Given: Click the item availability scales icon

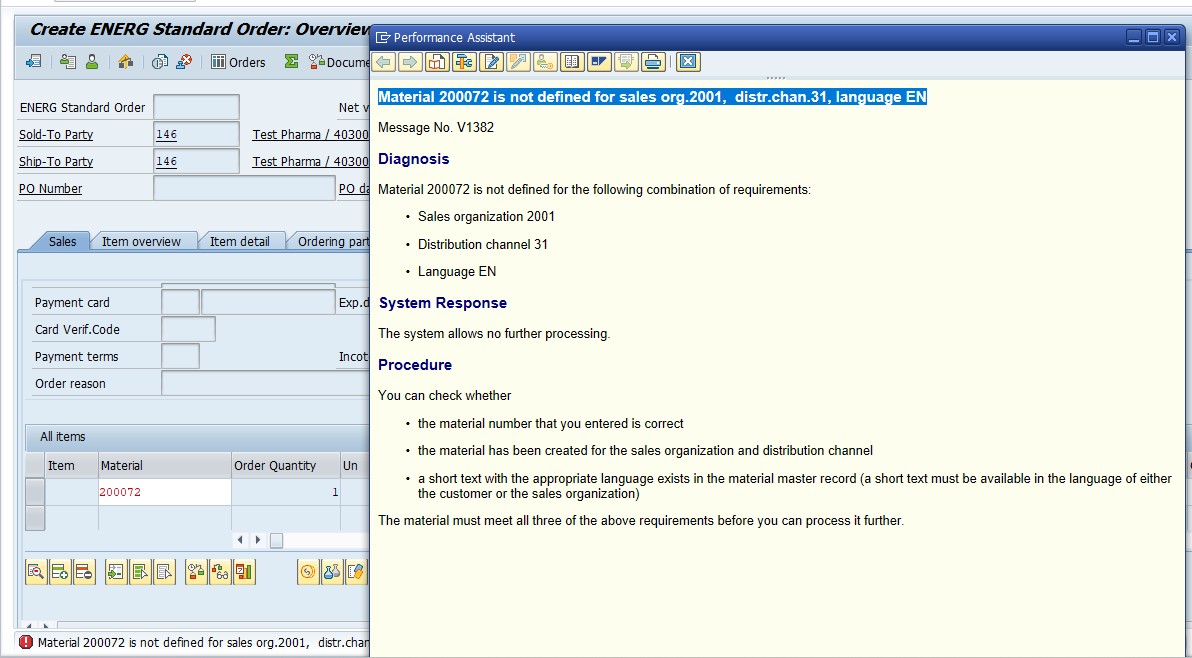Looking at the screenshot, I should 195,572.
